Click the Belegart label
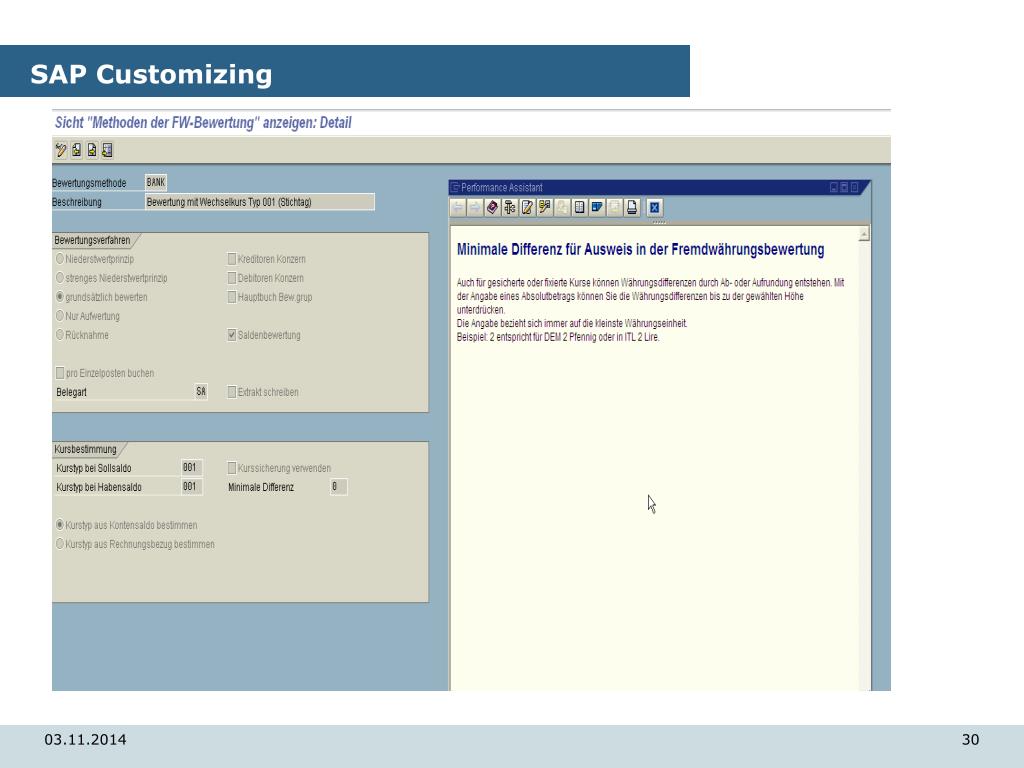1024x768 pixels. (x=71, y=392)
